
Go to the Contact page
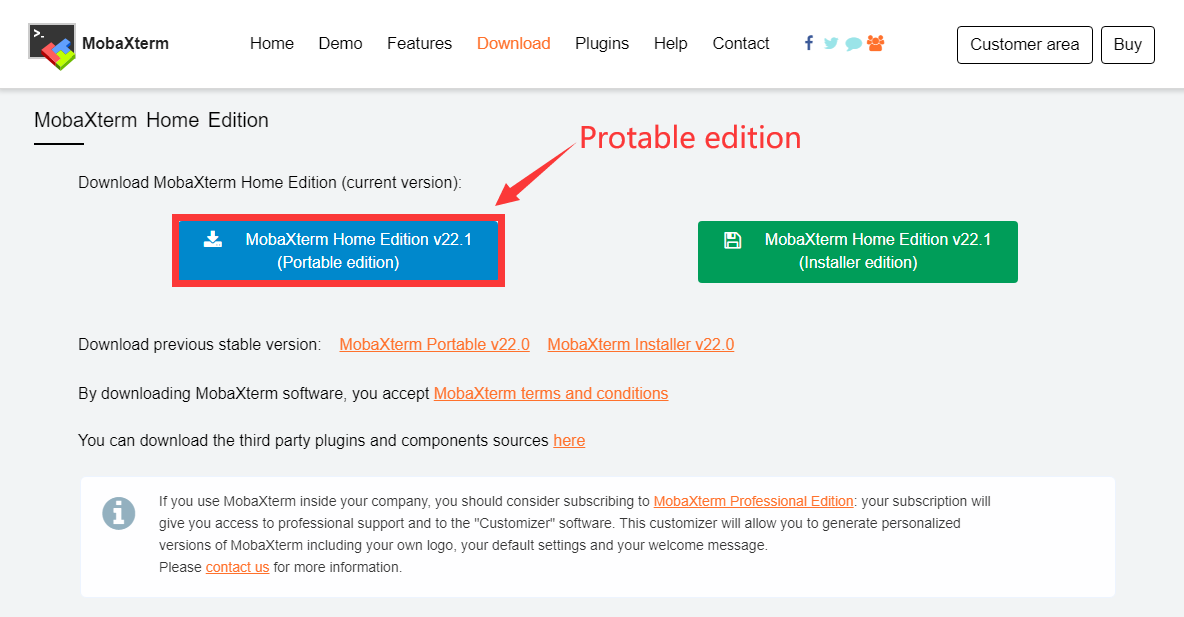[741, 44]
